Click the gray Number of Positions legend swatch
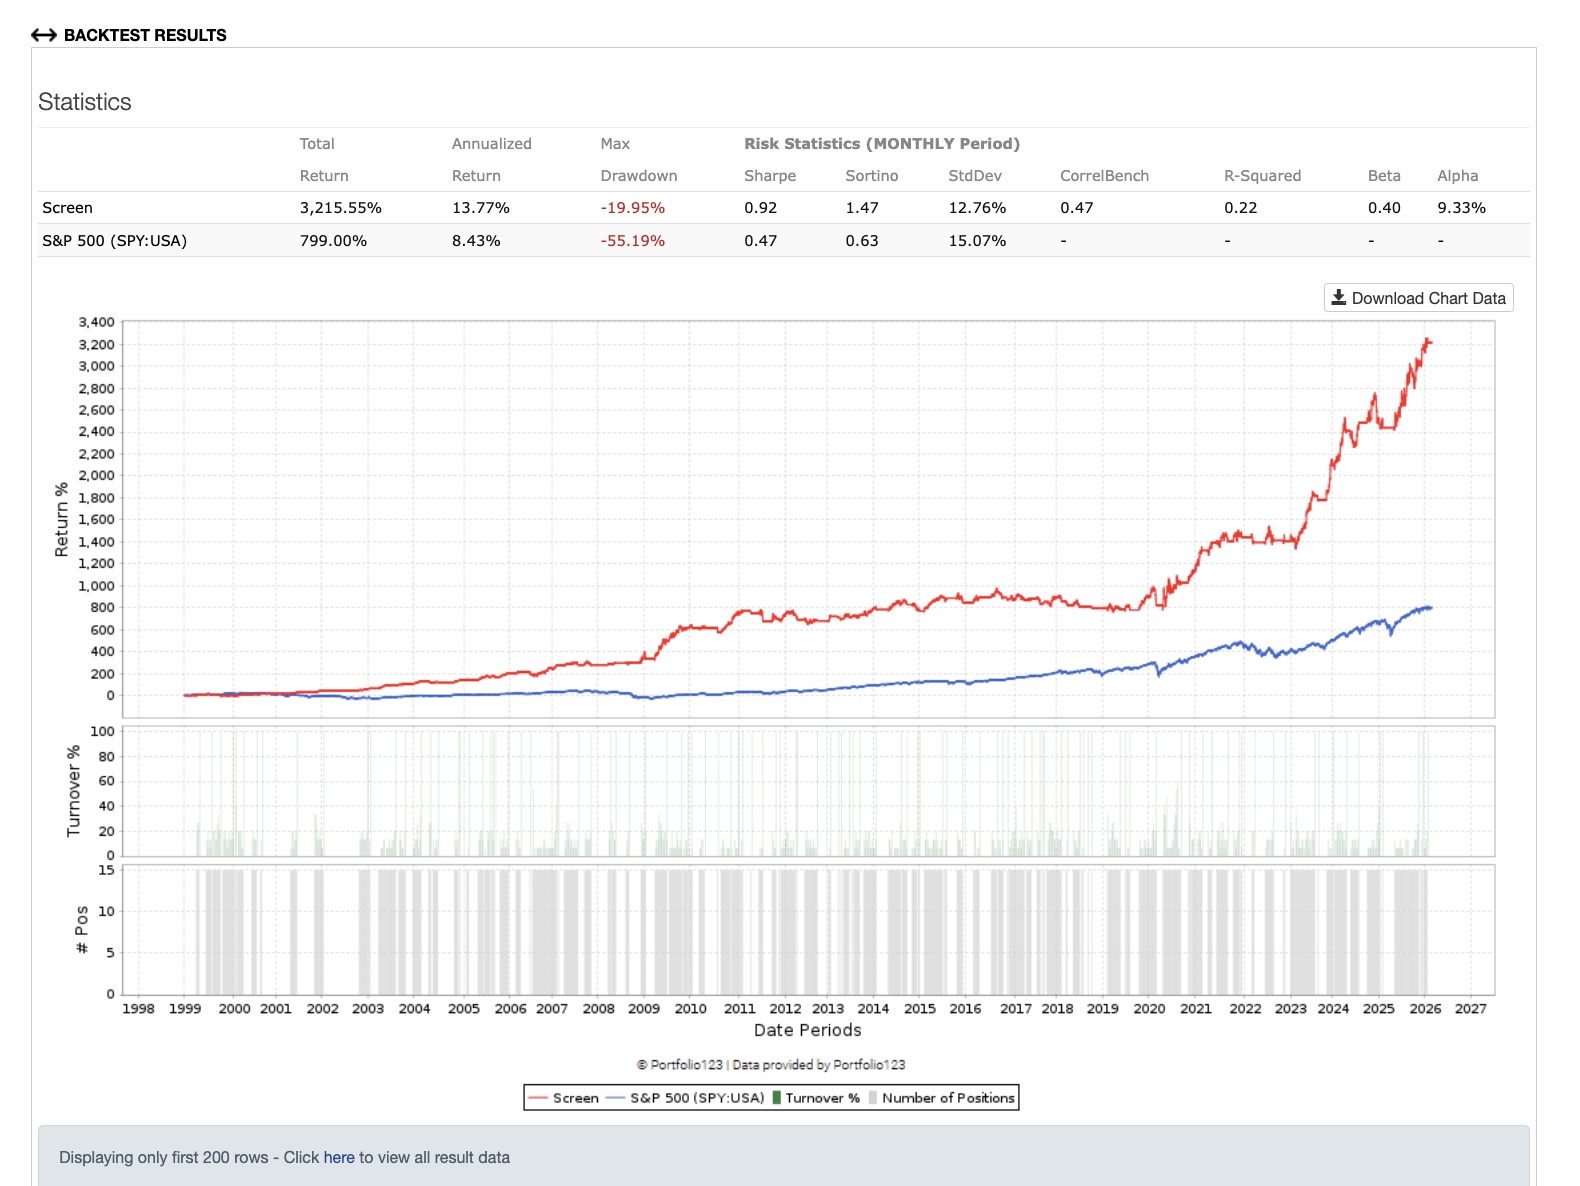The width and height of the screenshot is (1580, 1186). pos(873,1098)
